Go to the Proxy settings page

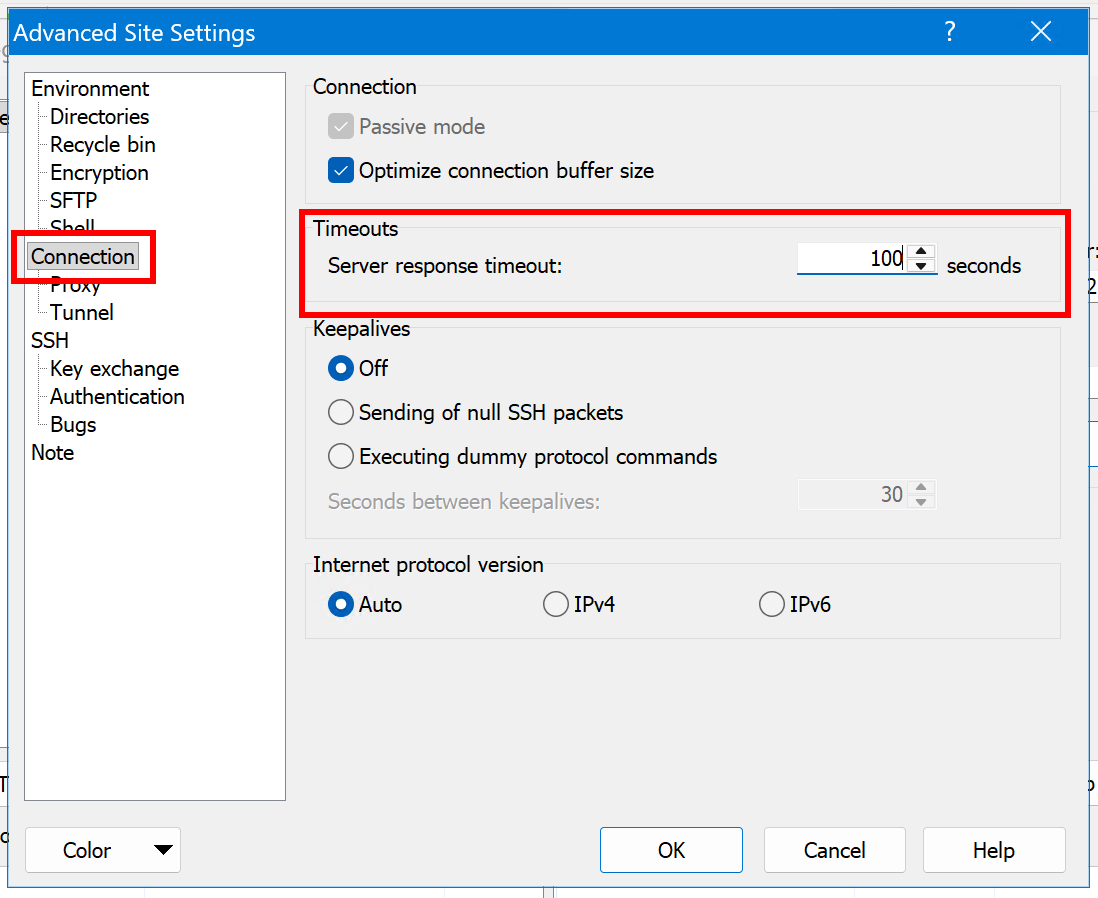(76, 286)
